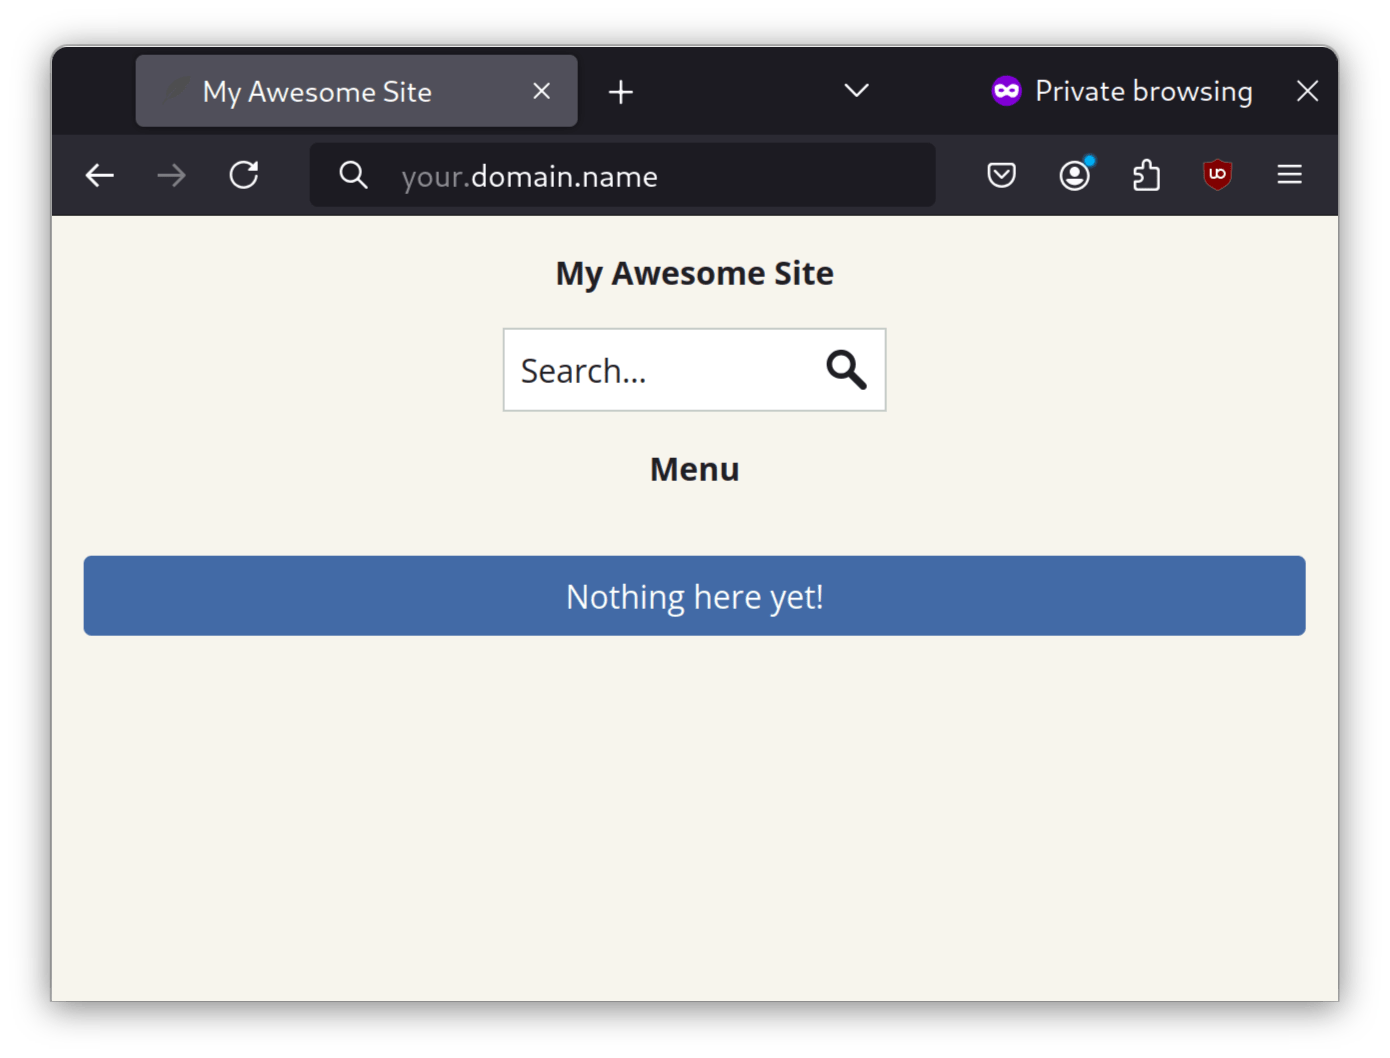Open a new tab with plus button
1390x1058 pixels.
tap(621, 92)
